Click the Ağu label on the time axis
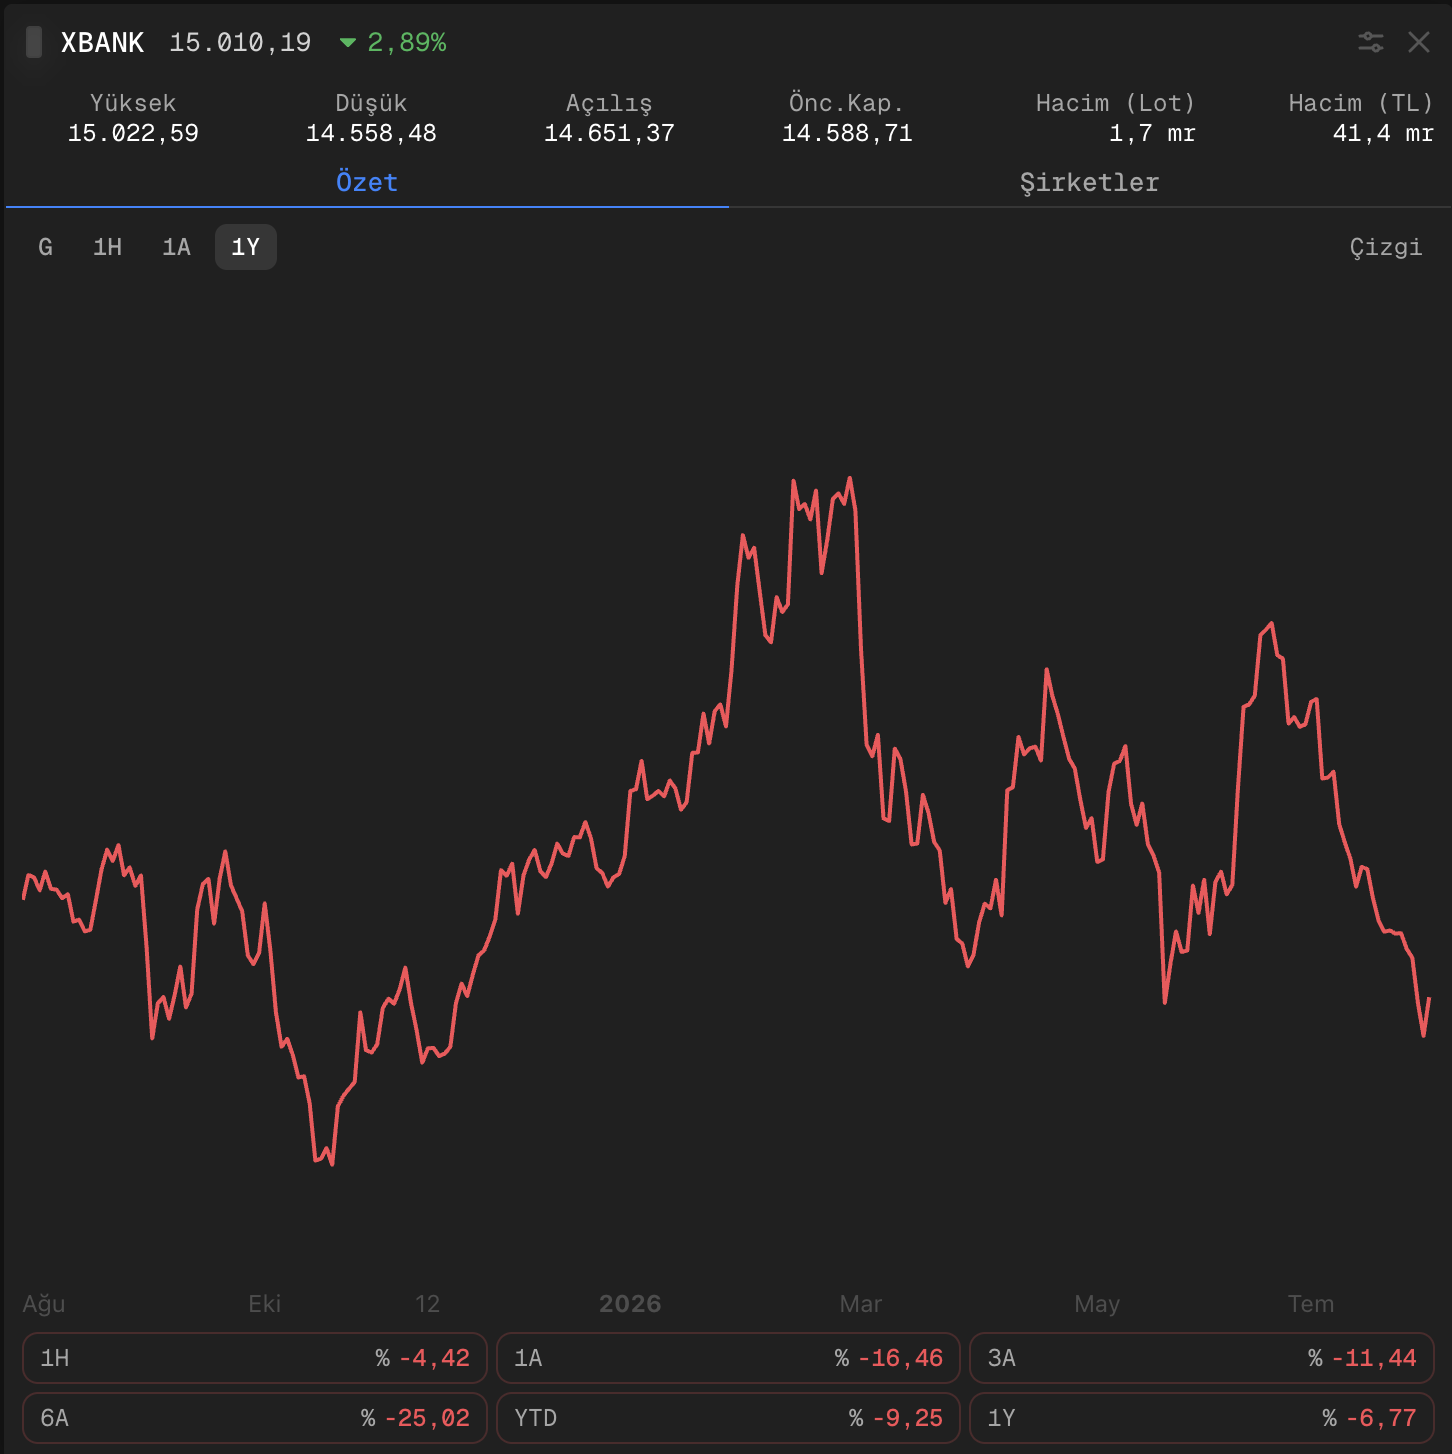1452x1454 pixels. point(44,1304)
